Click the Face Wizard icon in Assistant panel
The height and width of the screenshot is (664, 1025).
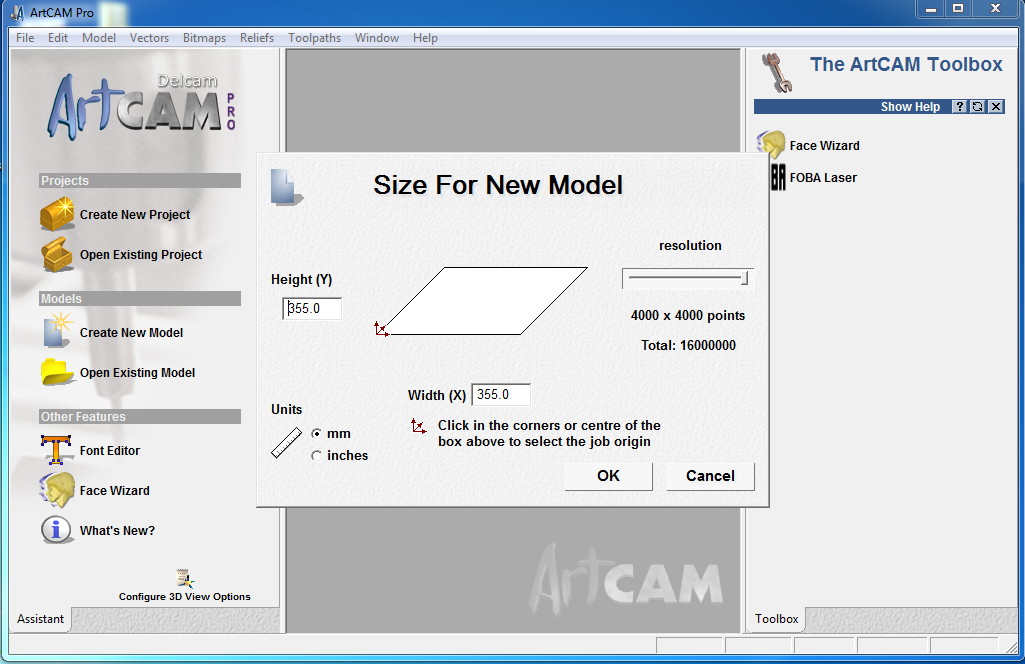click(58, 491)
